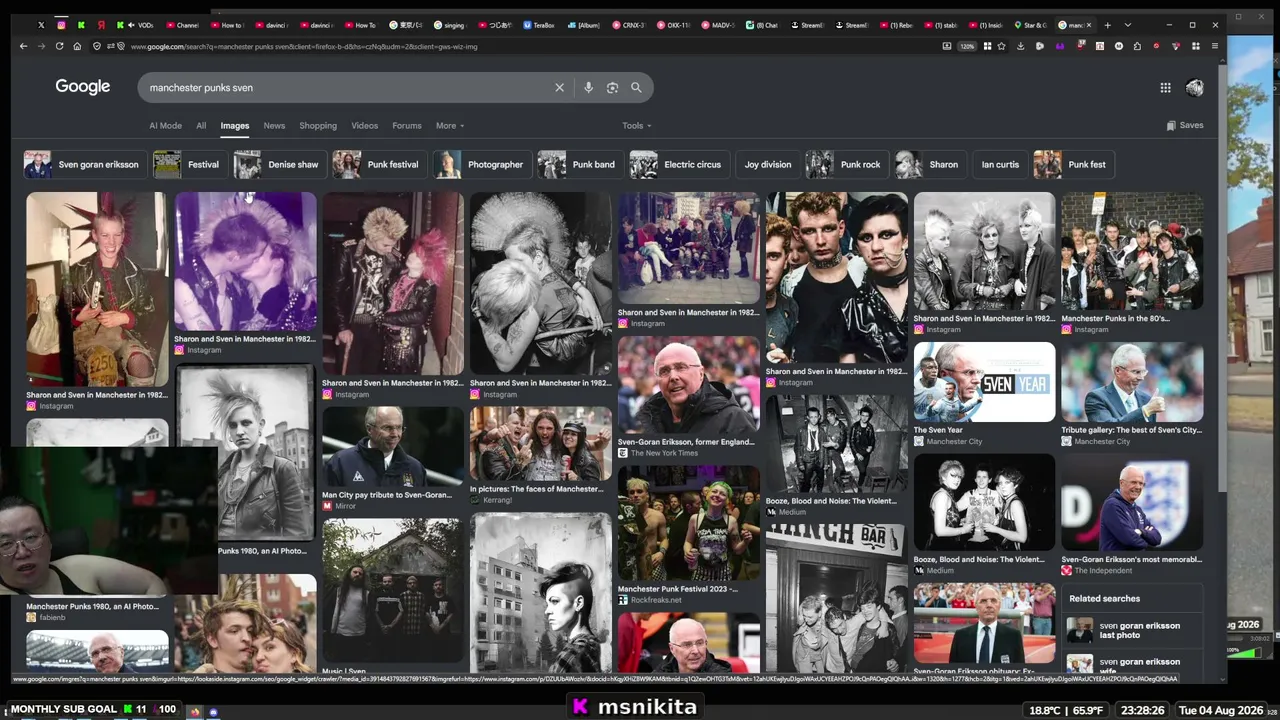The image size is (1280, 720).
Task: Open 'Manchester Punk Festival 2023' image result
Action: pos(688,524)
